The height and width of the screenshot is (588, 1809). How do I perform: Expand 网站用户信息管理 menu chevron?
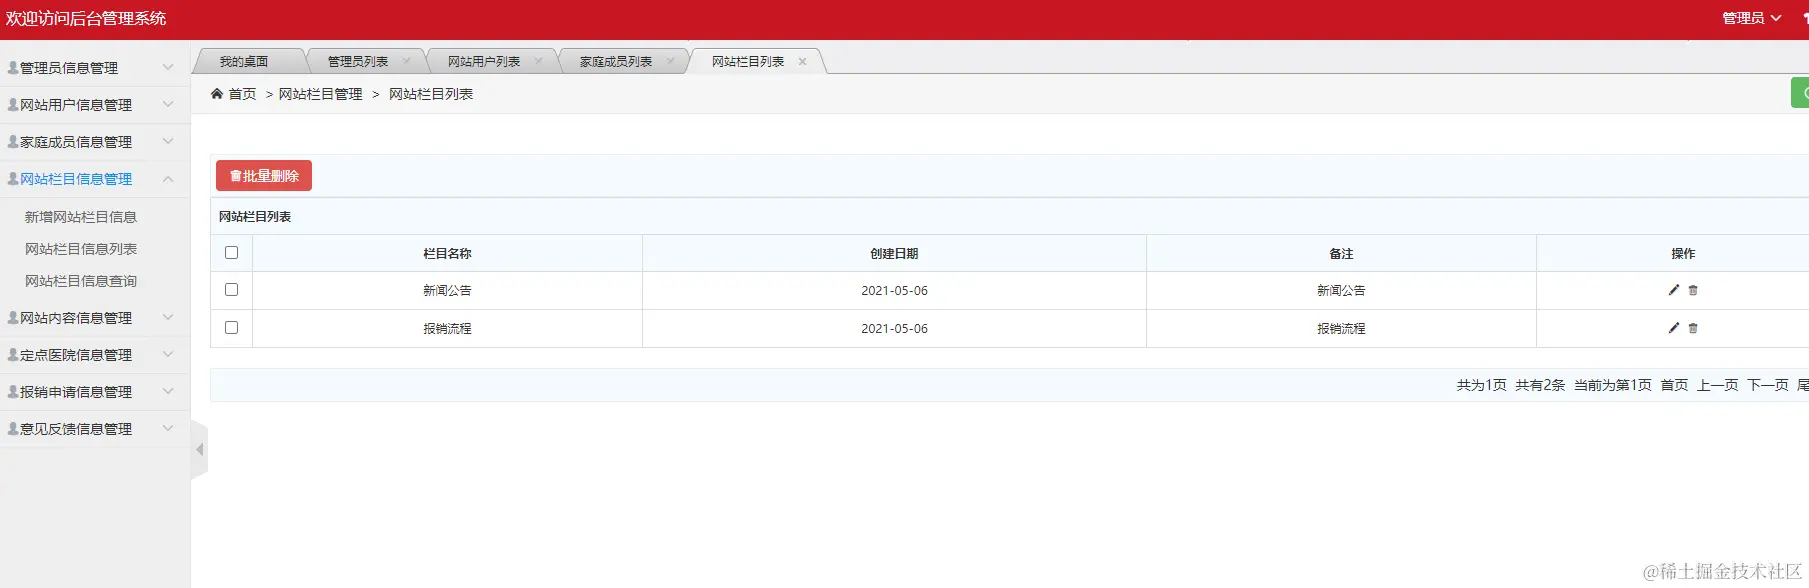[168, 104]
